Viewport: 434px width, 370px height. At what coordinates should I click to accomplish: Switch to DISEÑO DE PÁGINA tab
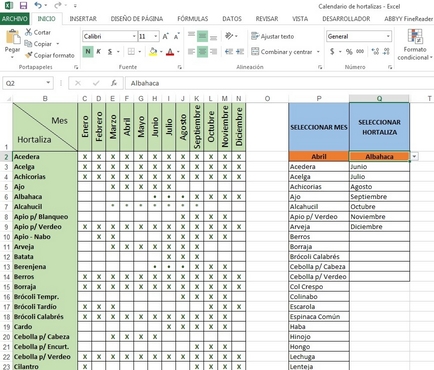pos(137,19)
